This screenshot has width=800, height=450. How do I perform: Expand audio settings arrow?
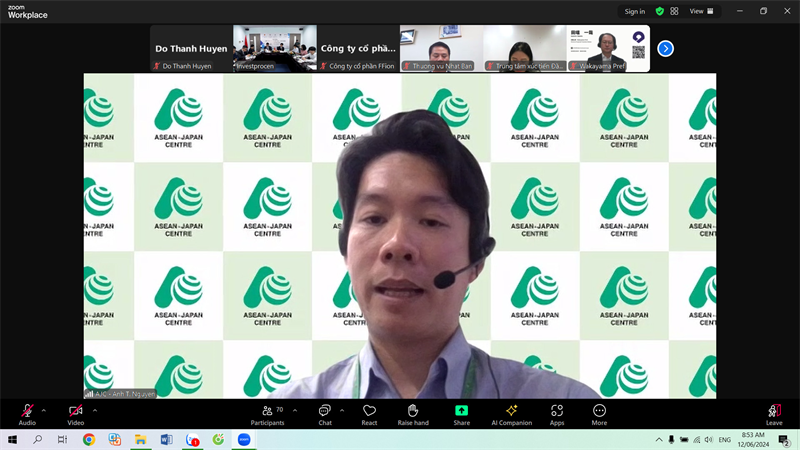click(43, 409)
